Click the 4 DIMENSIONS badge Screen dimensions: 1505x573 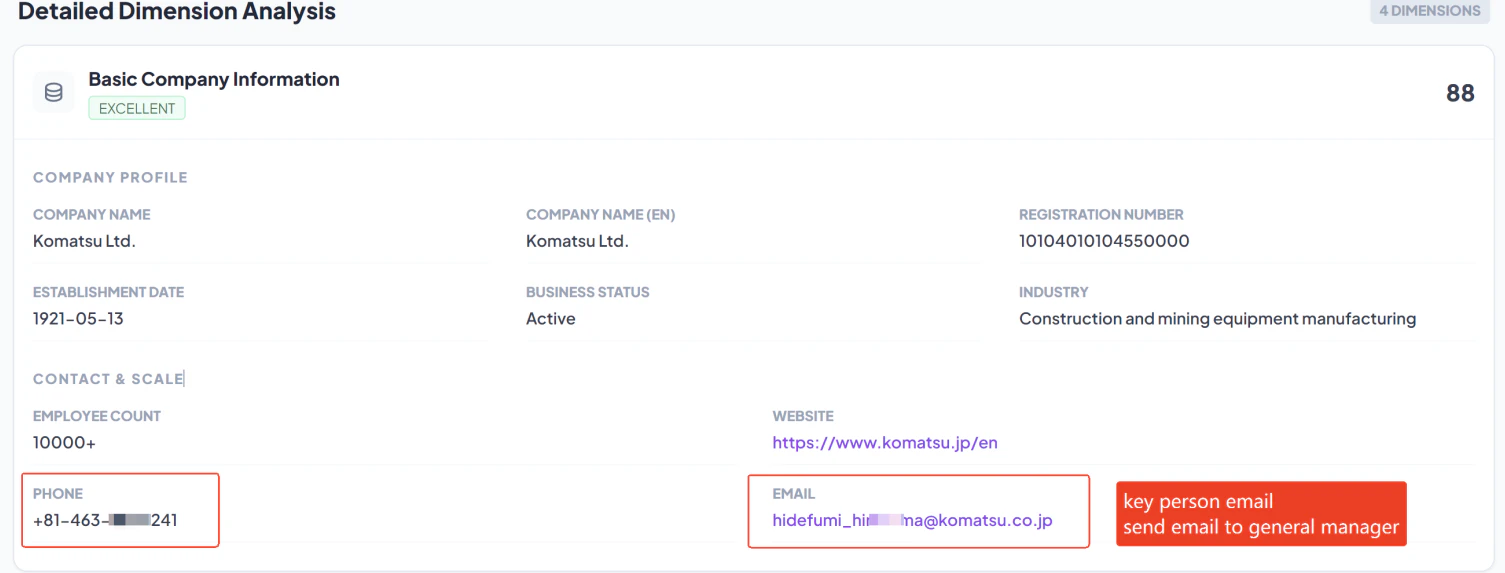pos(1430,11)
